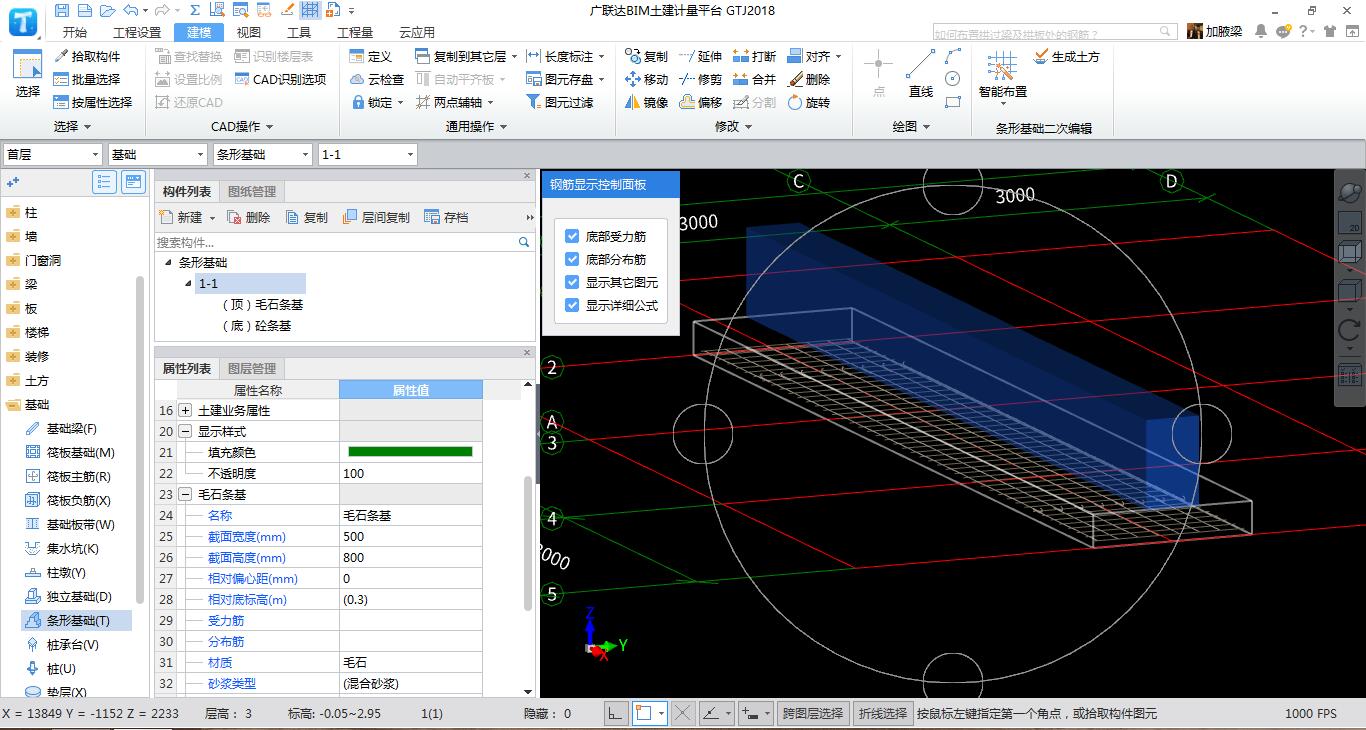Click 层间复制 in component list
This screenshot has width=1366, height=730.
pos(375,217)
